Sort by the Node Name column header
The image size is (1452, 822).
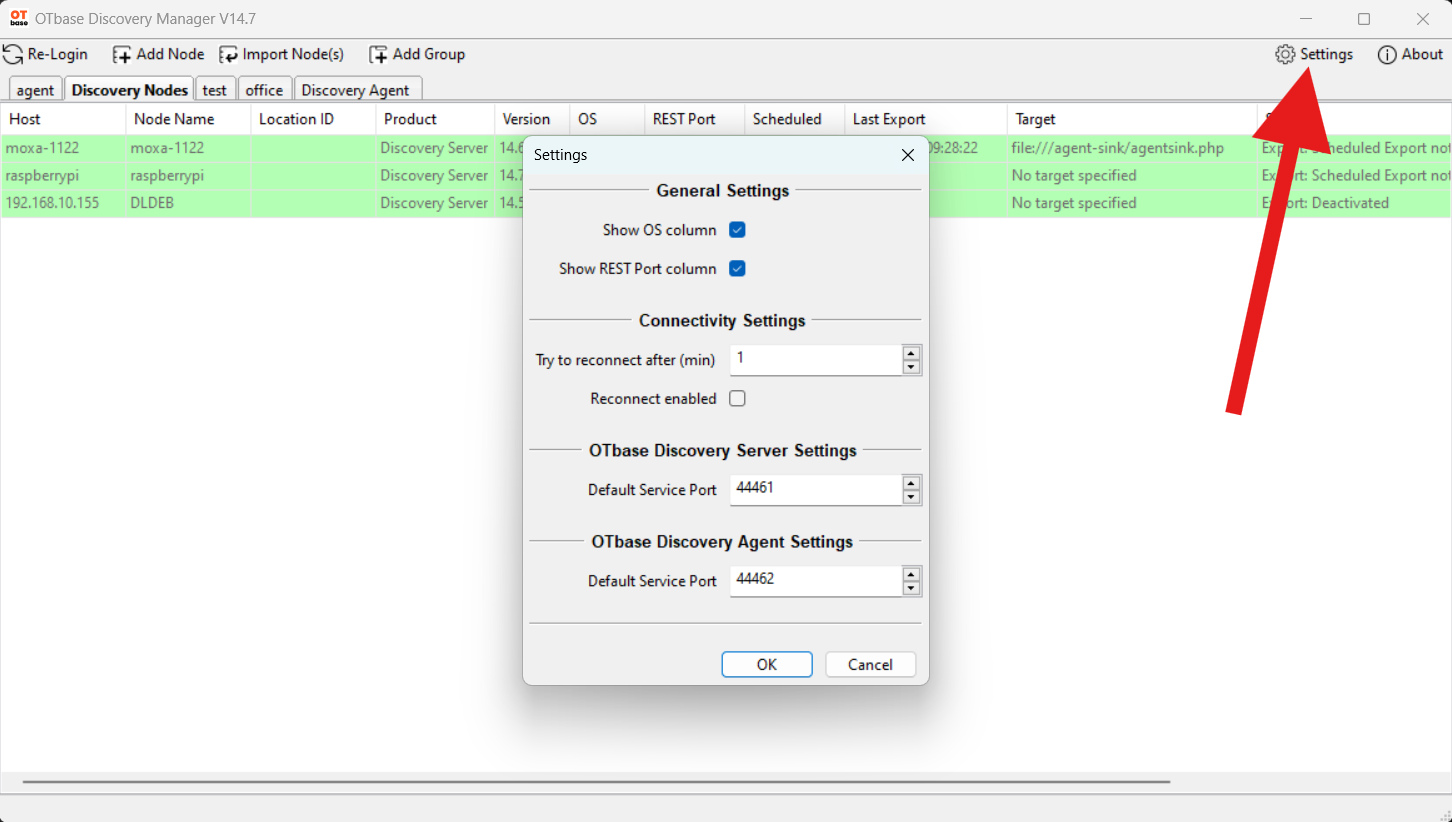pyautogui.click(x=188, y=119)
